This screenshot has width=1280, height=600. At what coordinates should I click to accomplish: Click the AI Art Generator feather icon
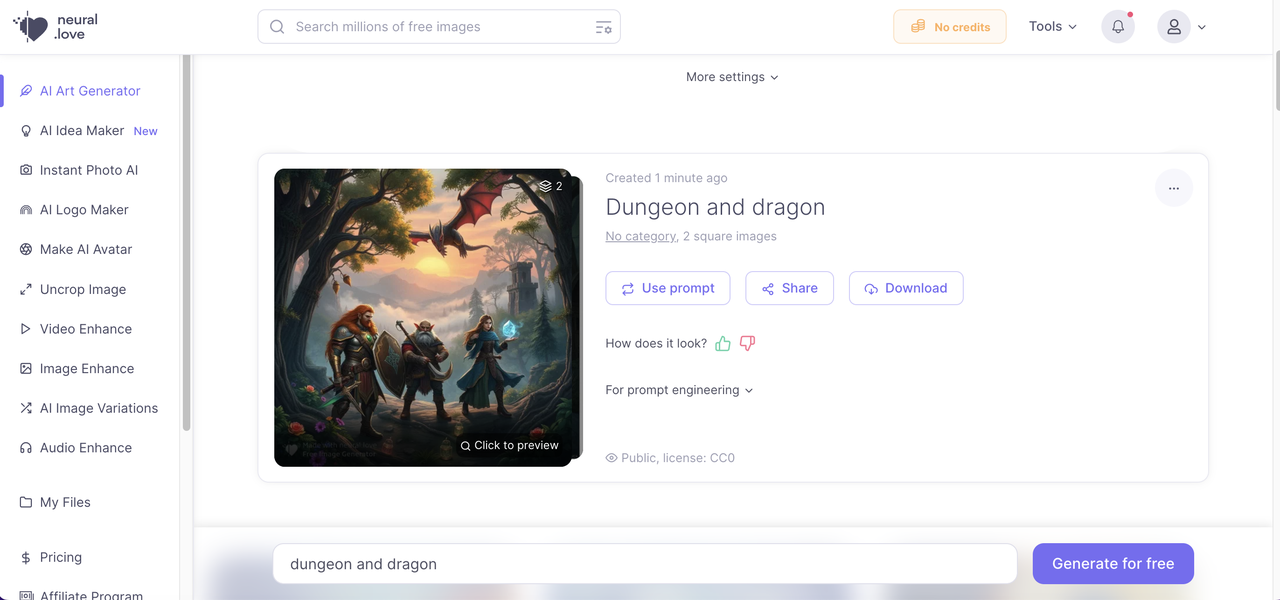click(x=26, y=91)
